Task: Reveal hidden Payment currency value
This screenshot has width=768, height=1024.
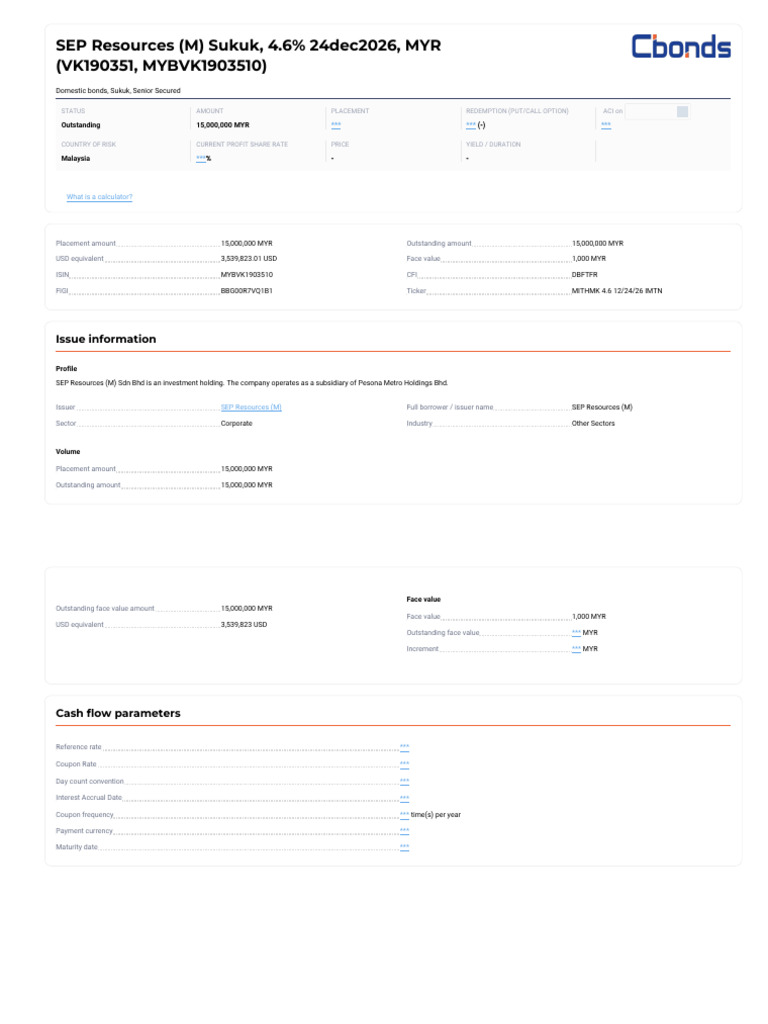Action: click(404, 831)
